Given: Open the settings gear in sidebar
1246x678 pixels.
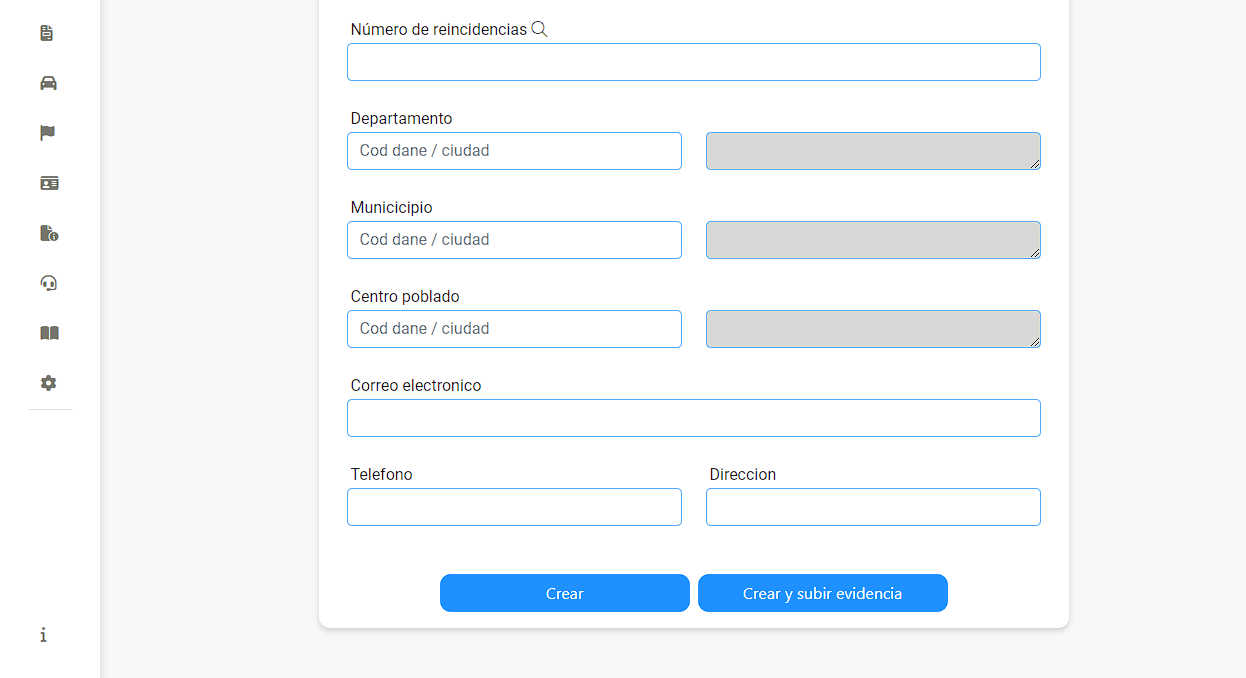Looking at the screenshot, I should coord(48,383).
